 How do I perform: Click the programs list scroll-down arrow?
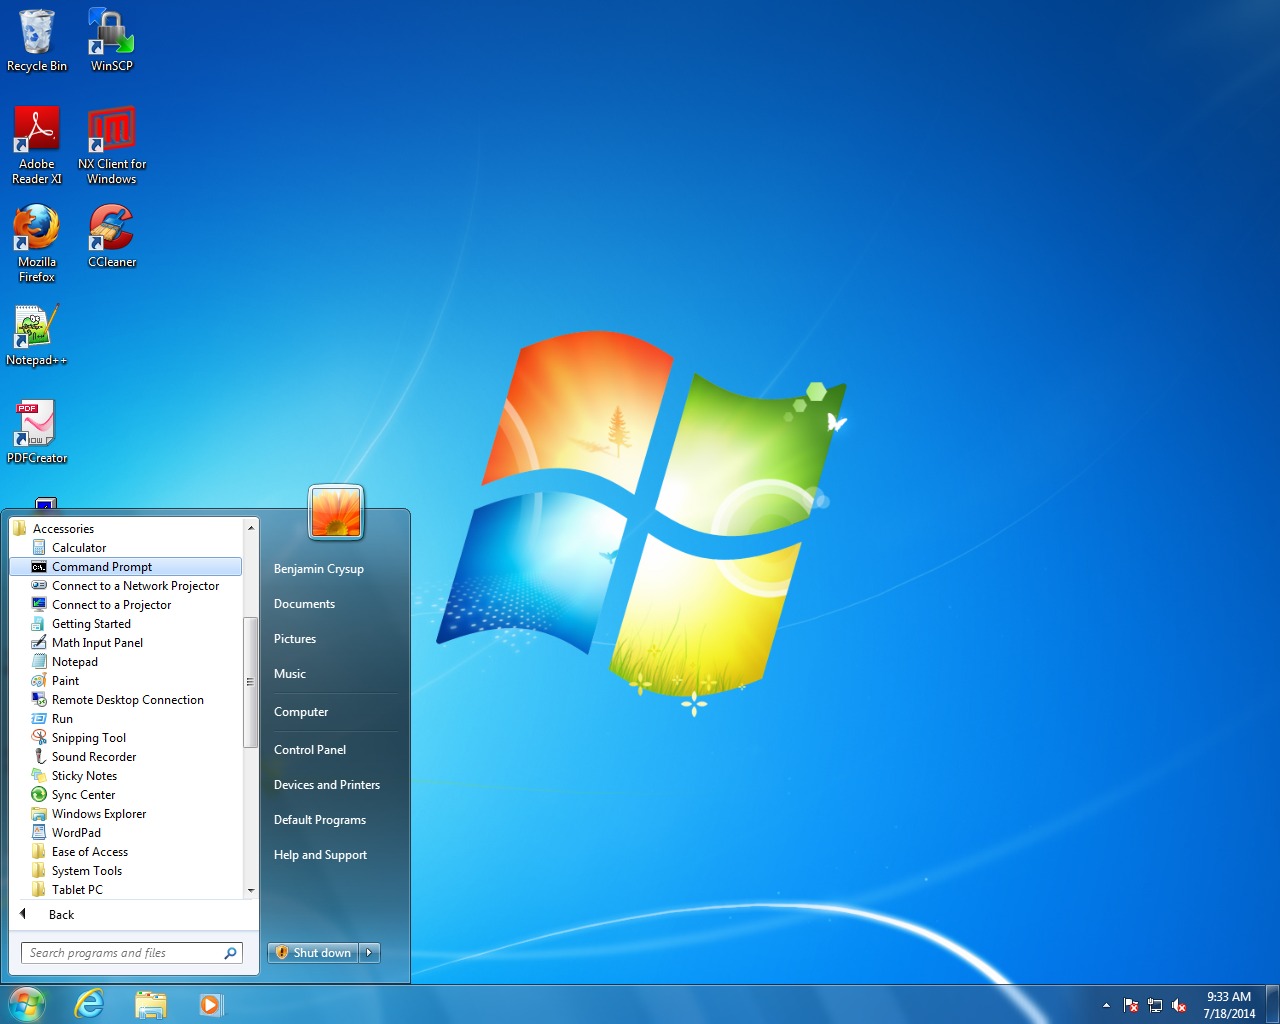click(x=251, y=890)
